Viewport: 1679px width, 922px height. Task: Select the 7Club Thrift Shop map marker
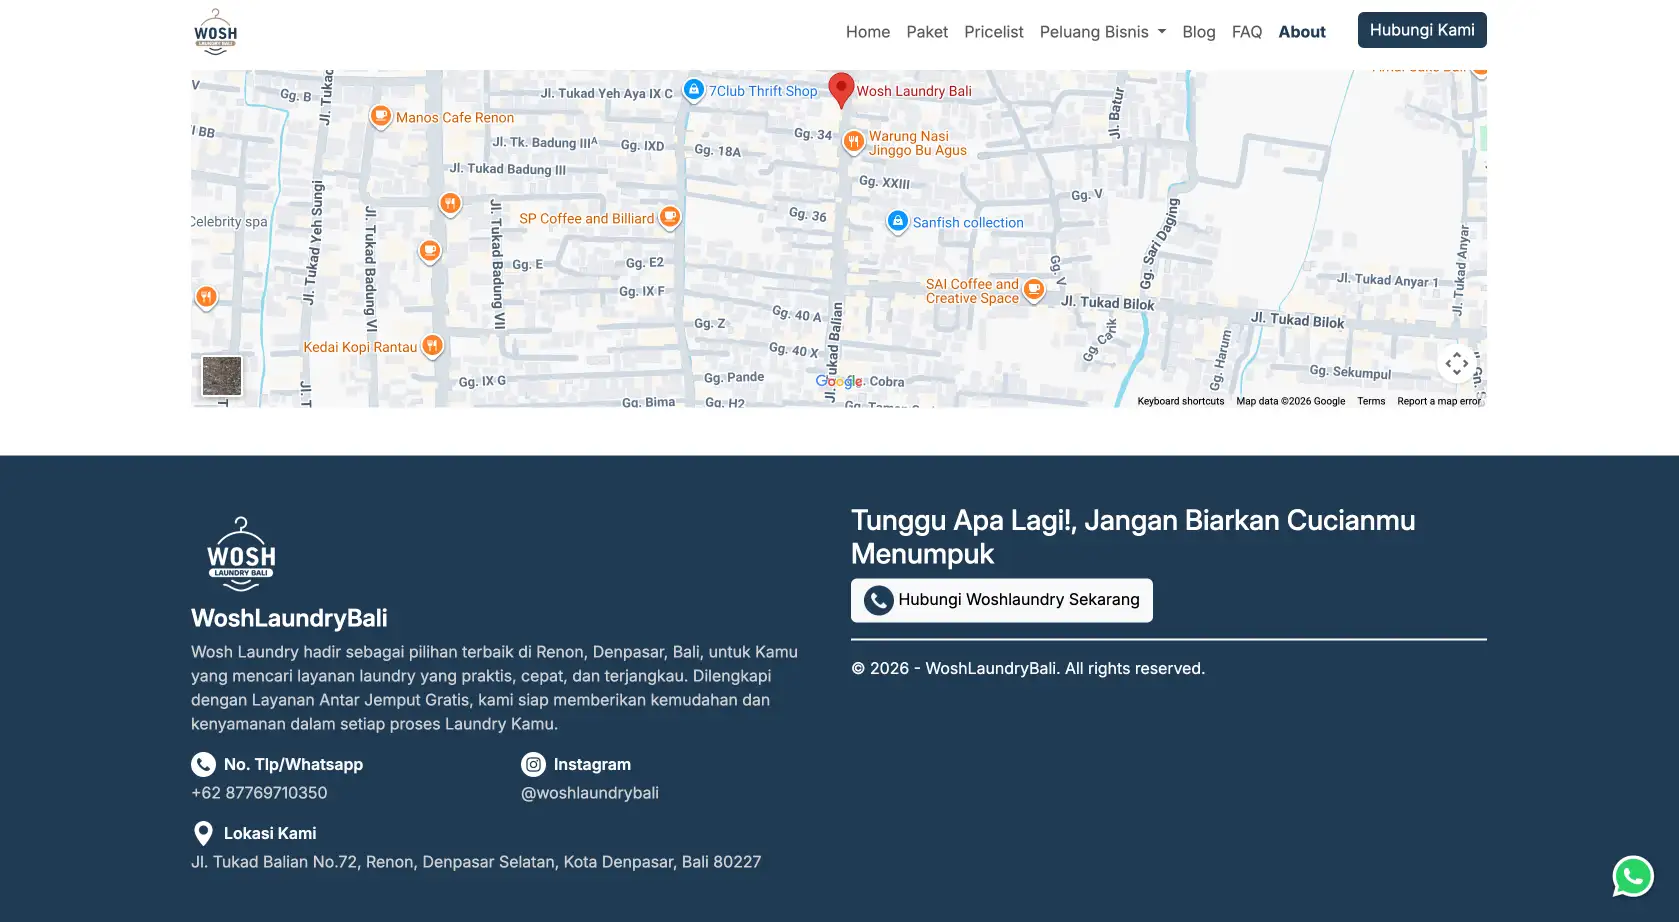tap(694, 90)
